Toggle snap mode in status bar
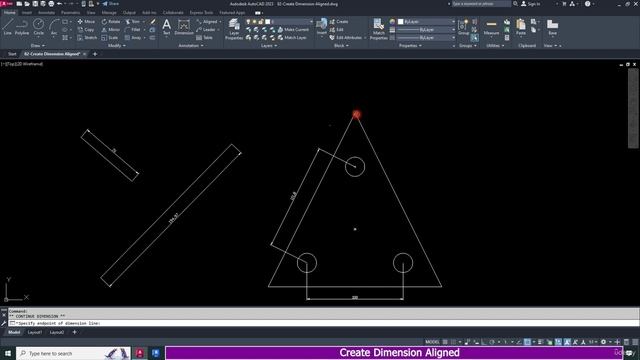The height and width of the screenshot is (360, 640). coord(453,342)
